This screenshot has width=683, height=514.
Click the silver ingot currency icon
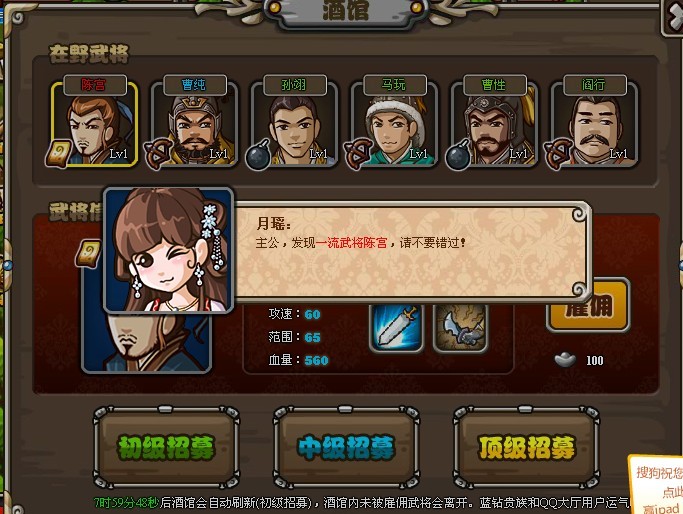point(565,360)
